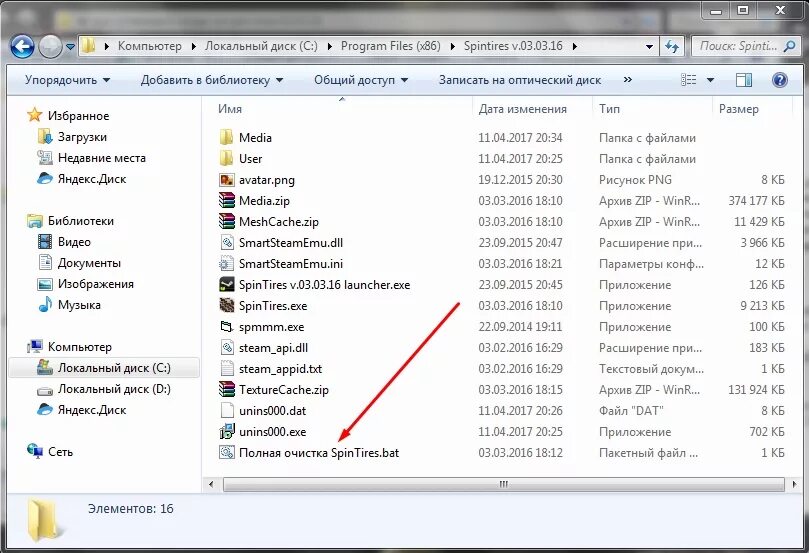Select steam_appid.txt text file icon
This screenshot has width=809, height=553.
[226, 369]
